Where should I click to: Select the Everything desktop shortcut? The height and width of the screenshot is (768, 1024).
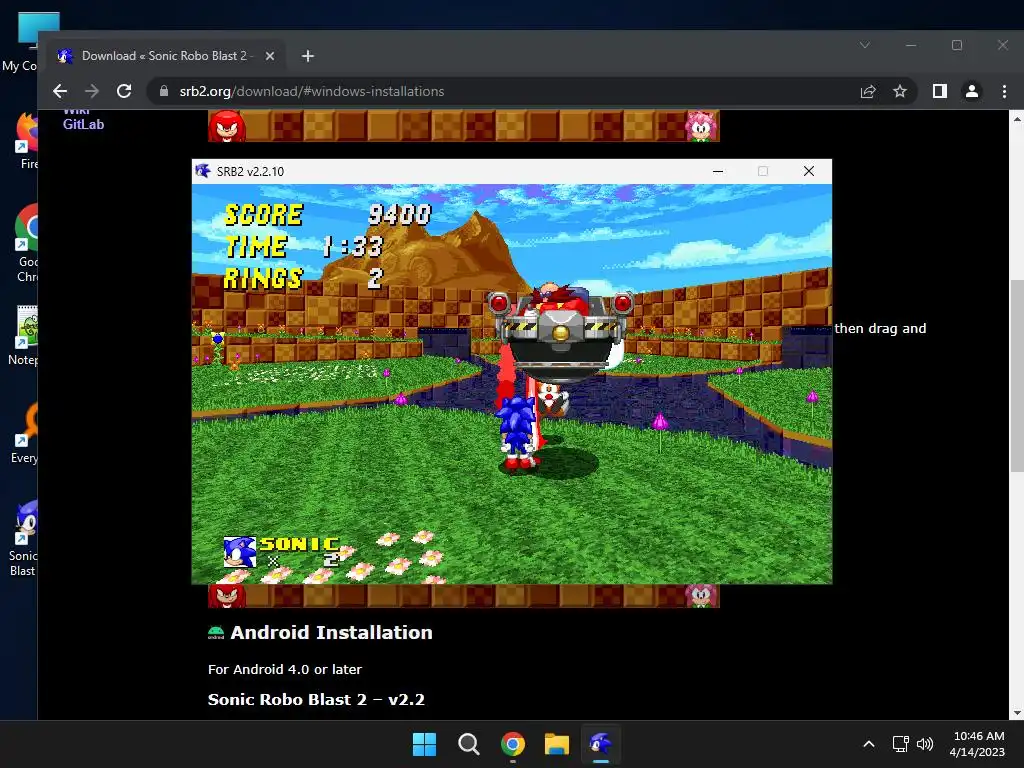point(25,434)
